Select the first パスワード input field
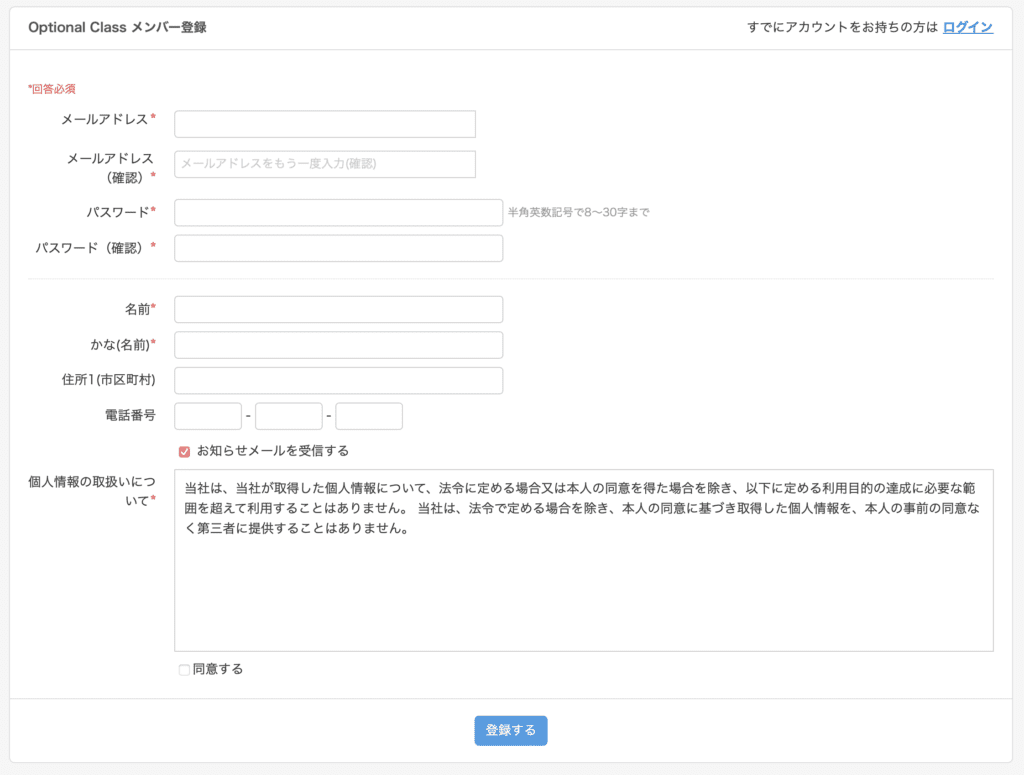Image resolution: width=1024 pixels, height=775 pixels. pos(338,212)
